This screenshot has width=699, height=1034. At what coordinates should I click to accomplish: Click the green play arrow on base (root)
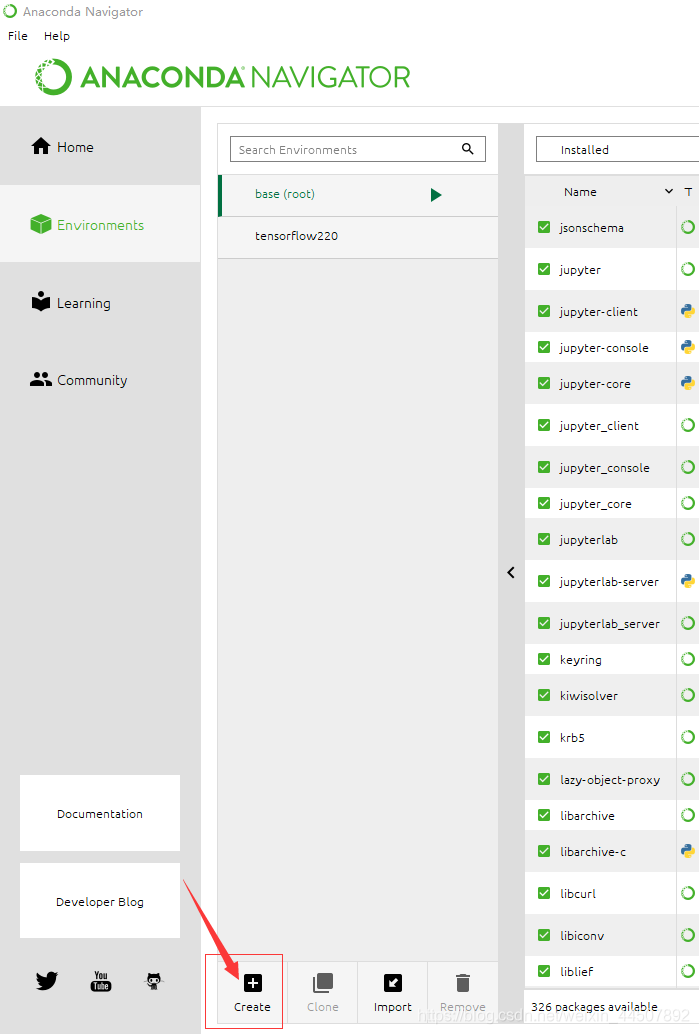[x=436, y=195]
